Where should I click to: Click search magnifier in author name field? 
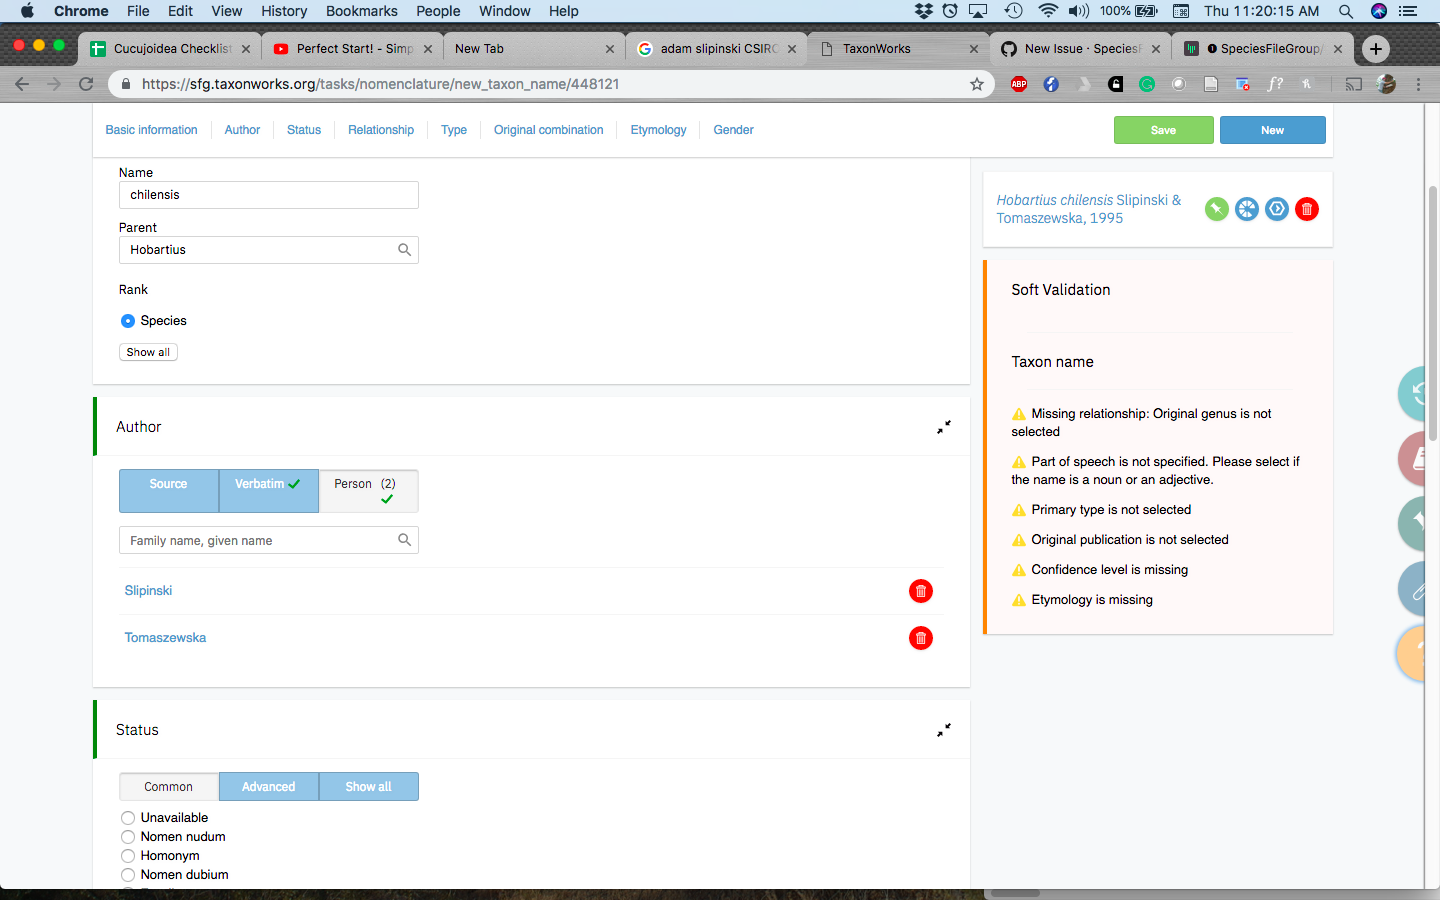pos(404,540)
